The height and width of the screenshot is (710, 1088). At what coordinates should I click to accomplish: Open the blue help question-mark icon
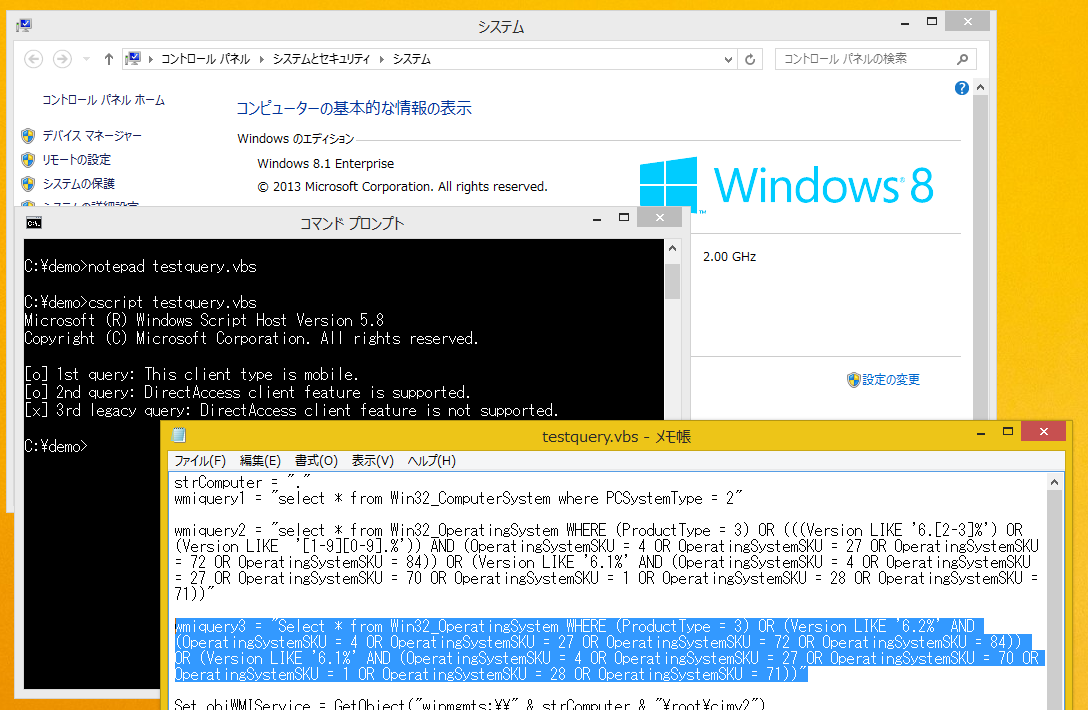click(x=961, y=88)
